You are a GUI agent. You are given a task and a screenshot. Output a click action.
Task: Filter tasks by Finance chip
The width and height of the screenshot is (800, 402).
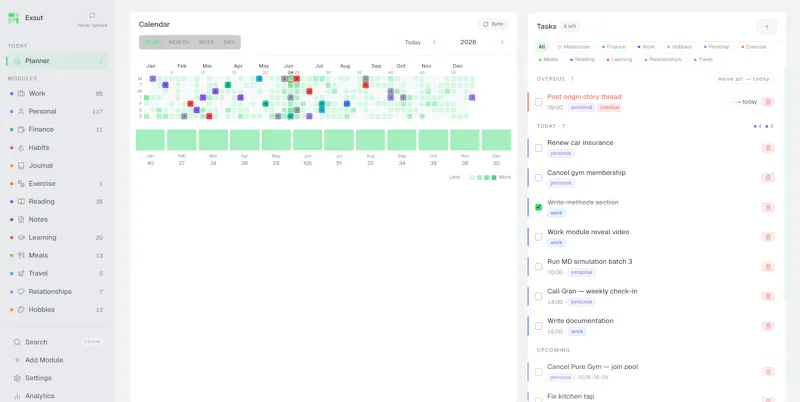[614, 47]
